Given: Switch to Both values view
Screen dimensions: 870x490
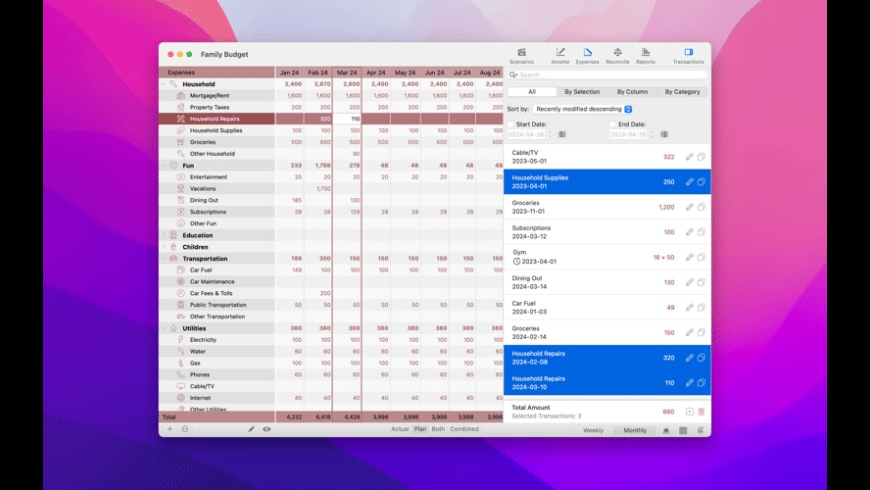Looking at the screenshot, I should tap(438, 429).
